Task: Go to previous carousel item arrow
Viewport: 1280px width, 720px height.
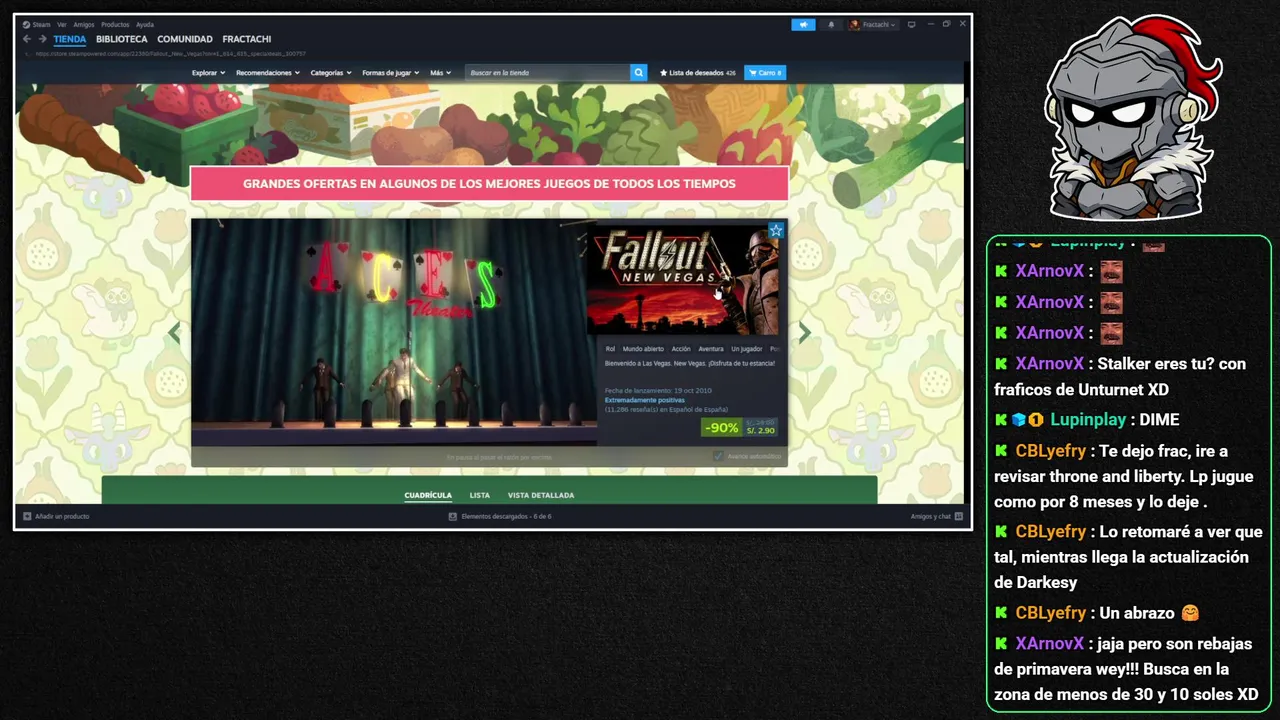Action: (175, 333)
